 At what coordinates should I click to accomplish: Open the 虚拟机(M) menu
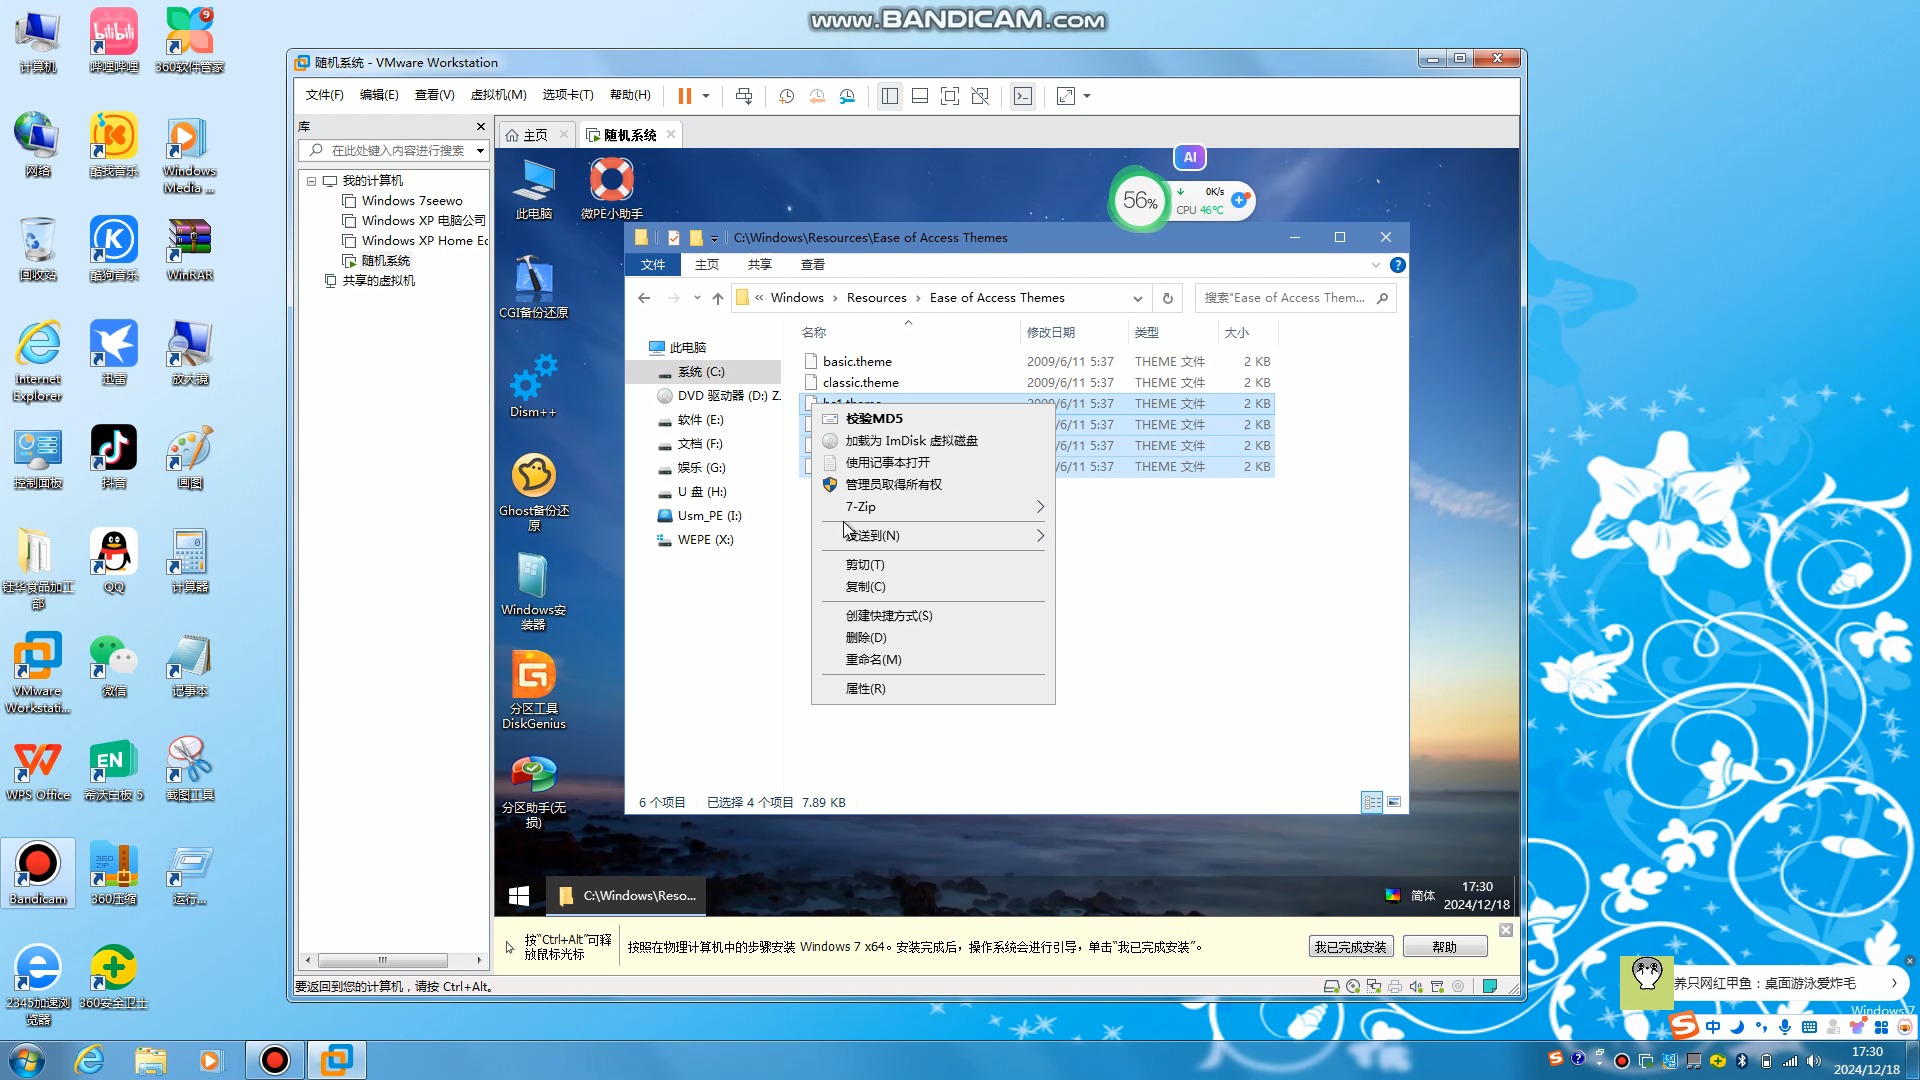click(x=498, y=95)
